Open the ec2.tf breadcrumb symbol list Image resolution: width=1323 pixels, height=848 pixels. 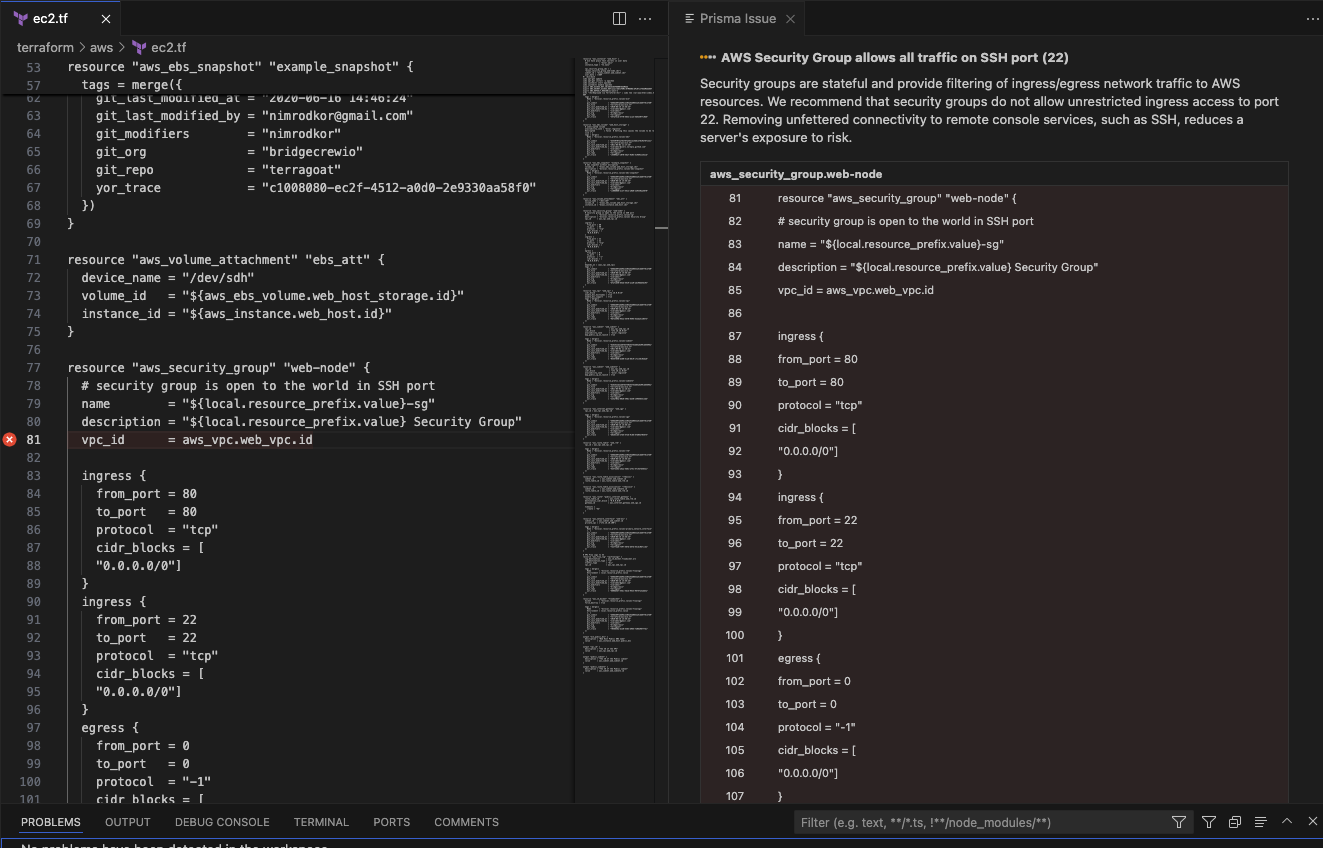coord(168,47)
